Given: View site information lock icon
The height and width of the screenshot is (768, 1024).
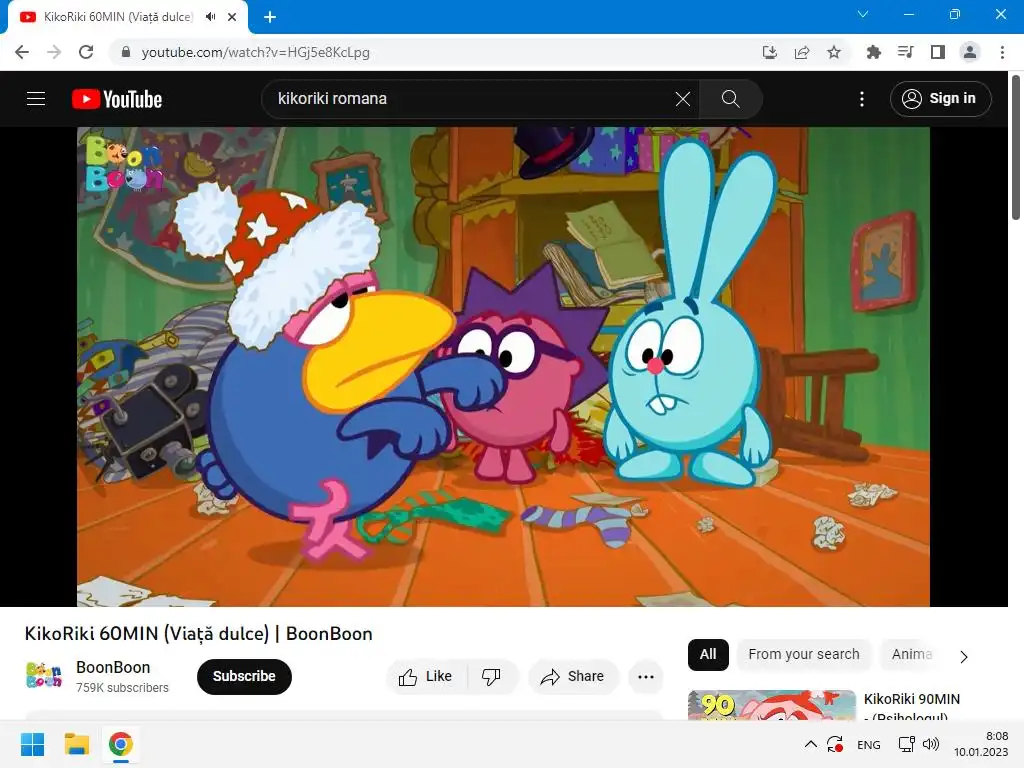Looking at the screenshot, I should 126,52.
